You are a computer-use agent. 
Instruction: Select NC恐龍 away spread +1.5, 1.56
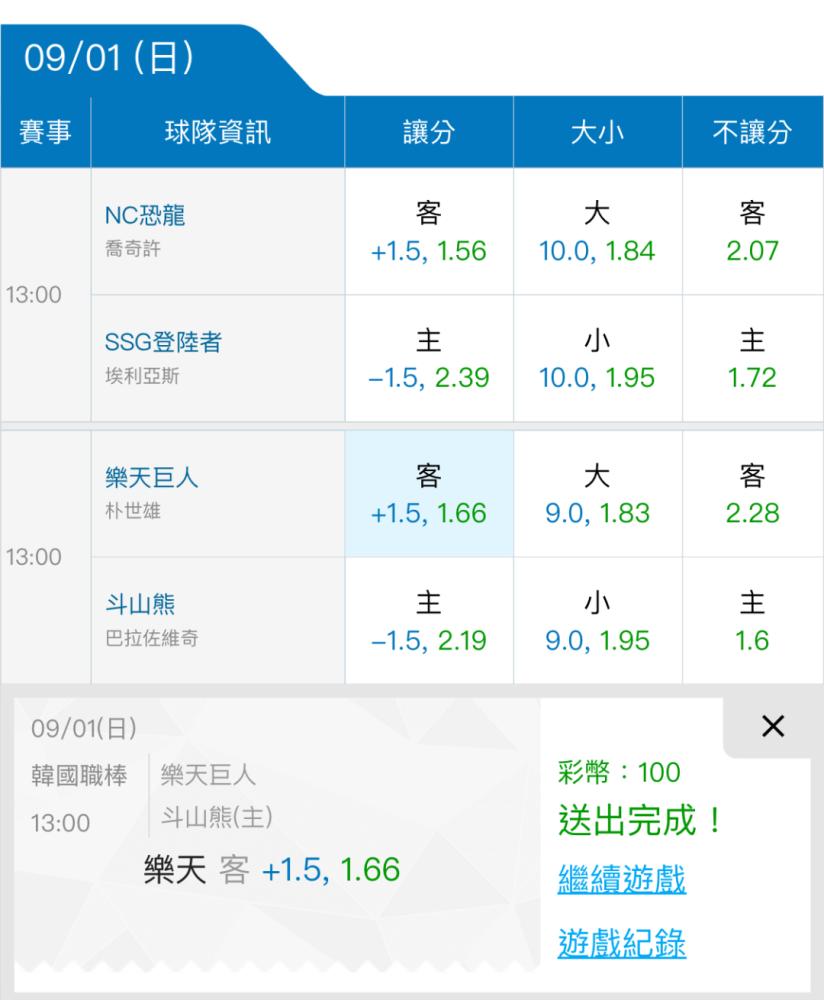(429, 232)
